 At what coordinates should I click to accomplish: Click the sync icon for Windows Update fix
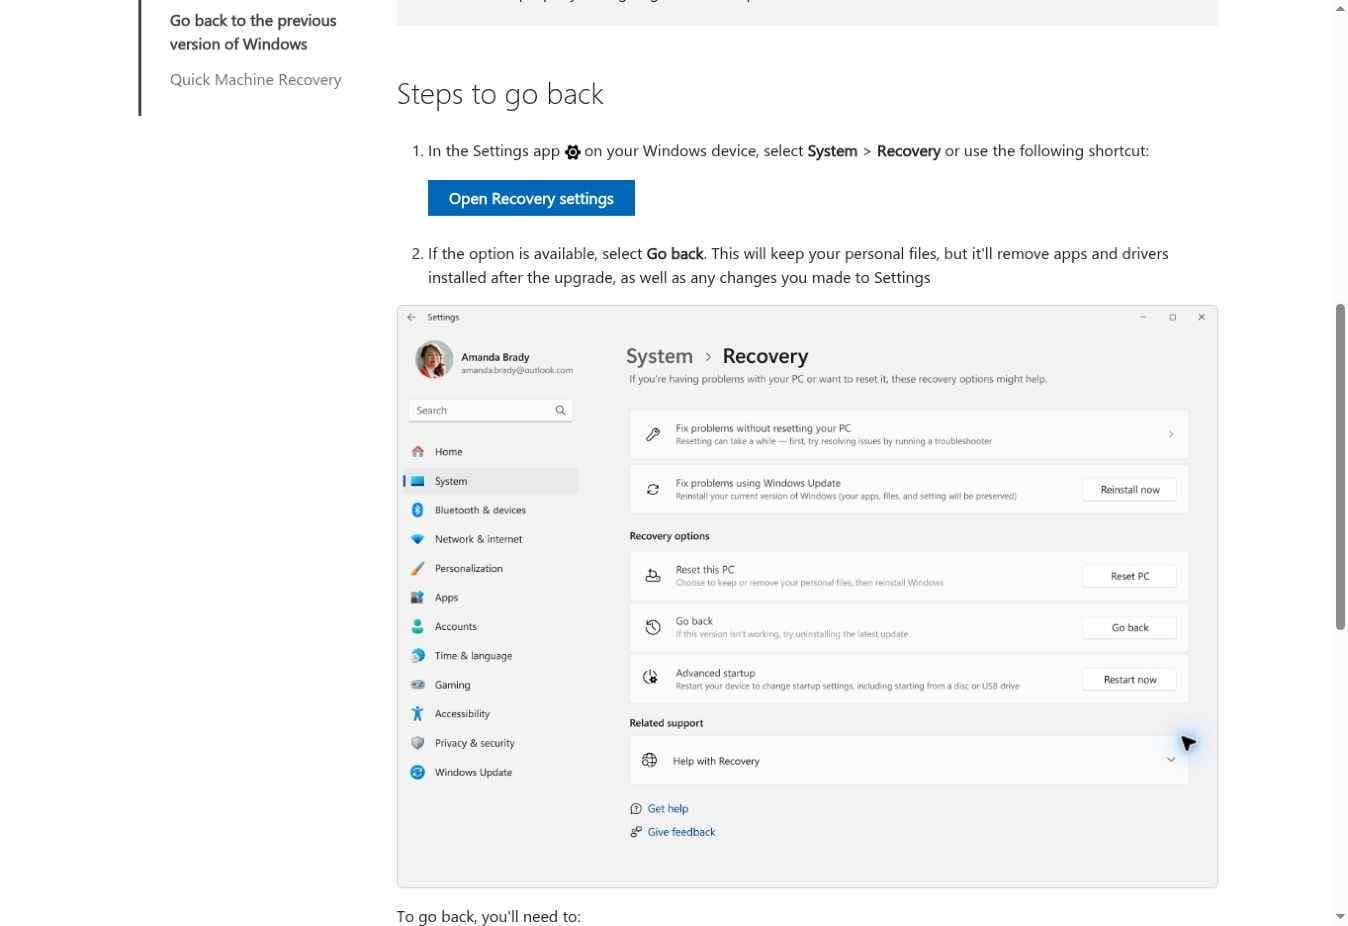coord(653,489)
